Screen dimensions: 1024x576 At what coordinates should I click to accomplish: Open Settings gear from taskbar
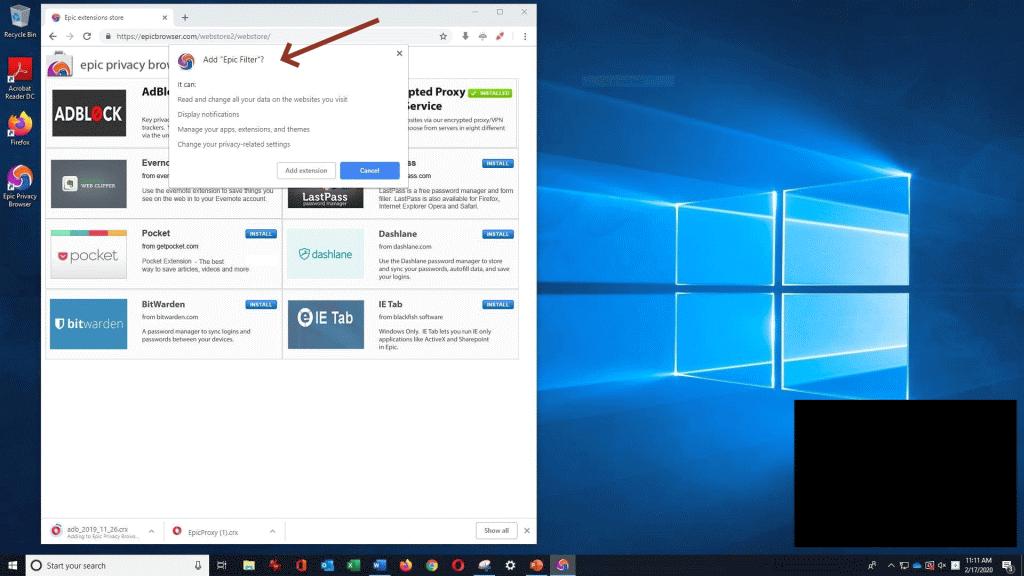[x=510, y=566]
